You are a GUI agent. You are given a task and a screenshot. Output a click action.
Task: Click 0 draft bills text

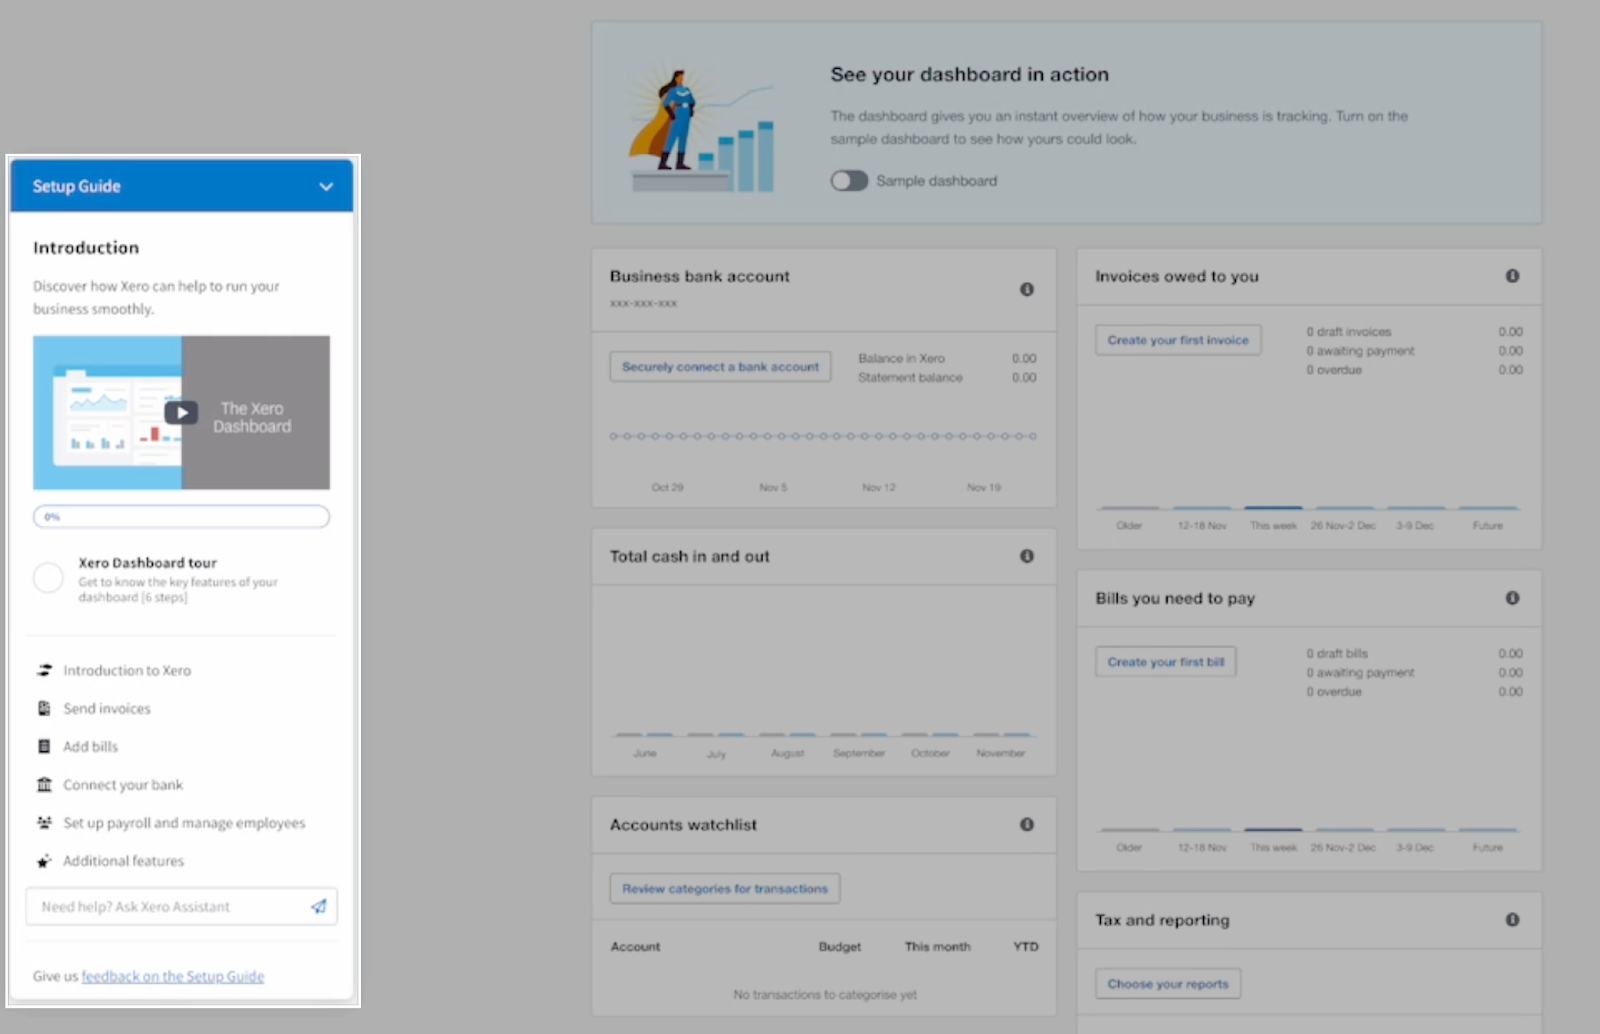[1337, 654]
